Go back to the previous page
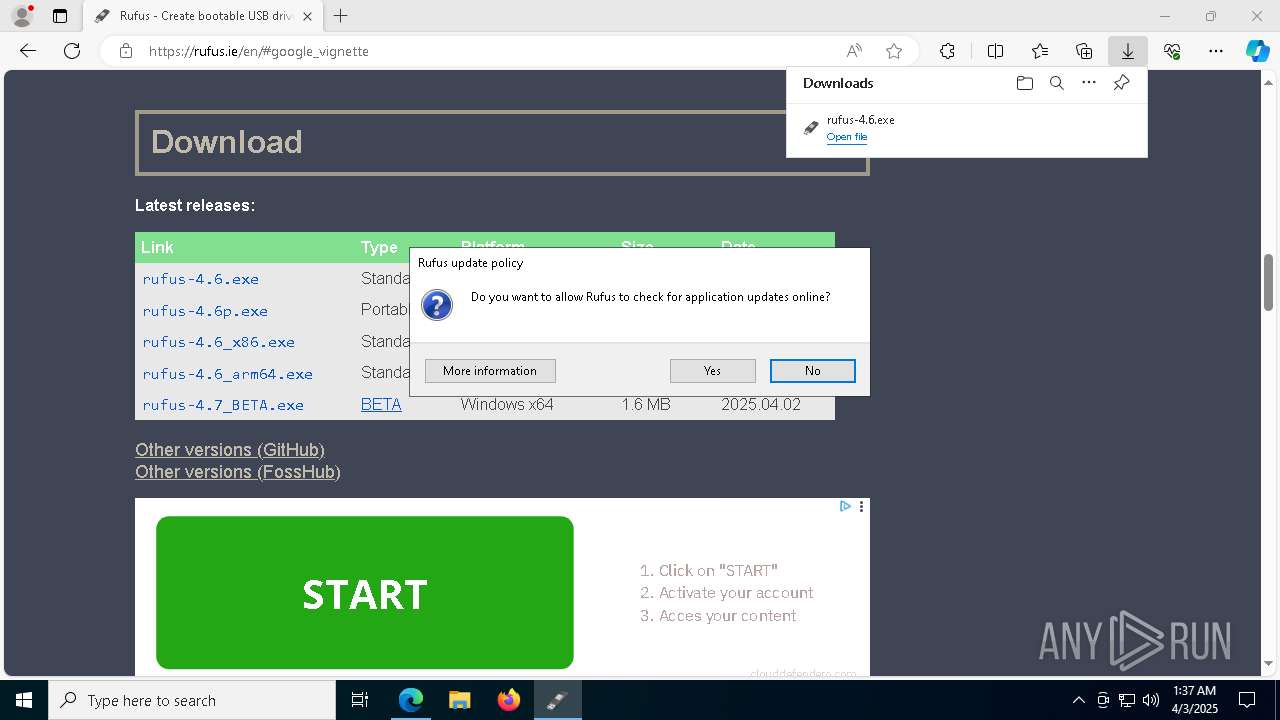 point(28,51)
